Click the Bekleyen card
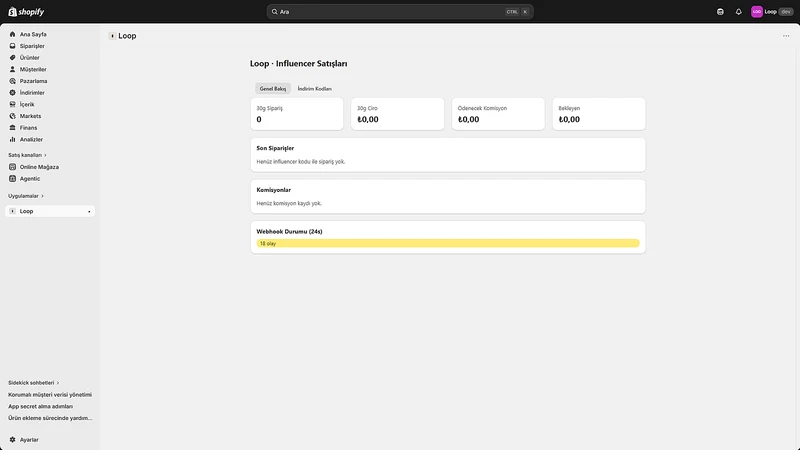 [598, 114]
